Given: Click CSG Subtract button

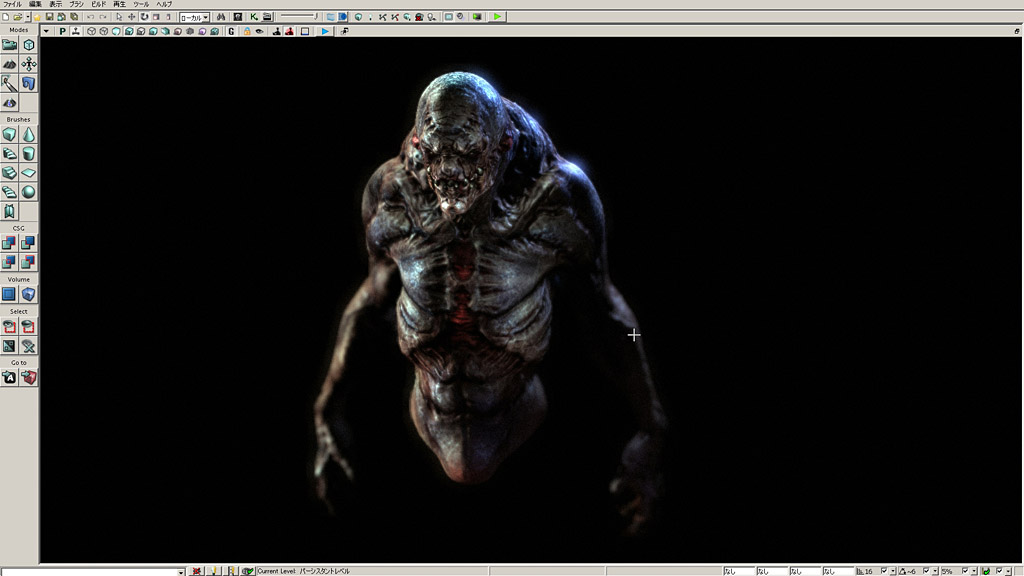Looking at the screenshot, I should click(29, 243).
